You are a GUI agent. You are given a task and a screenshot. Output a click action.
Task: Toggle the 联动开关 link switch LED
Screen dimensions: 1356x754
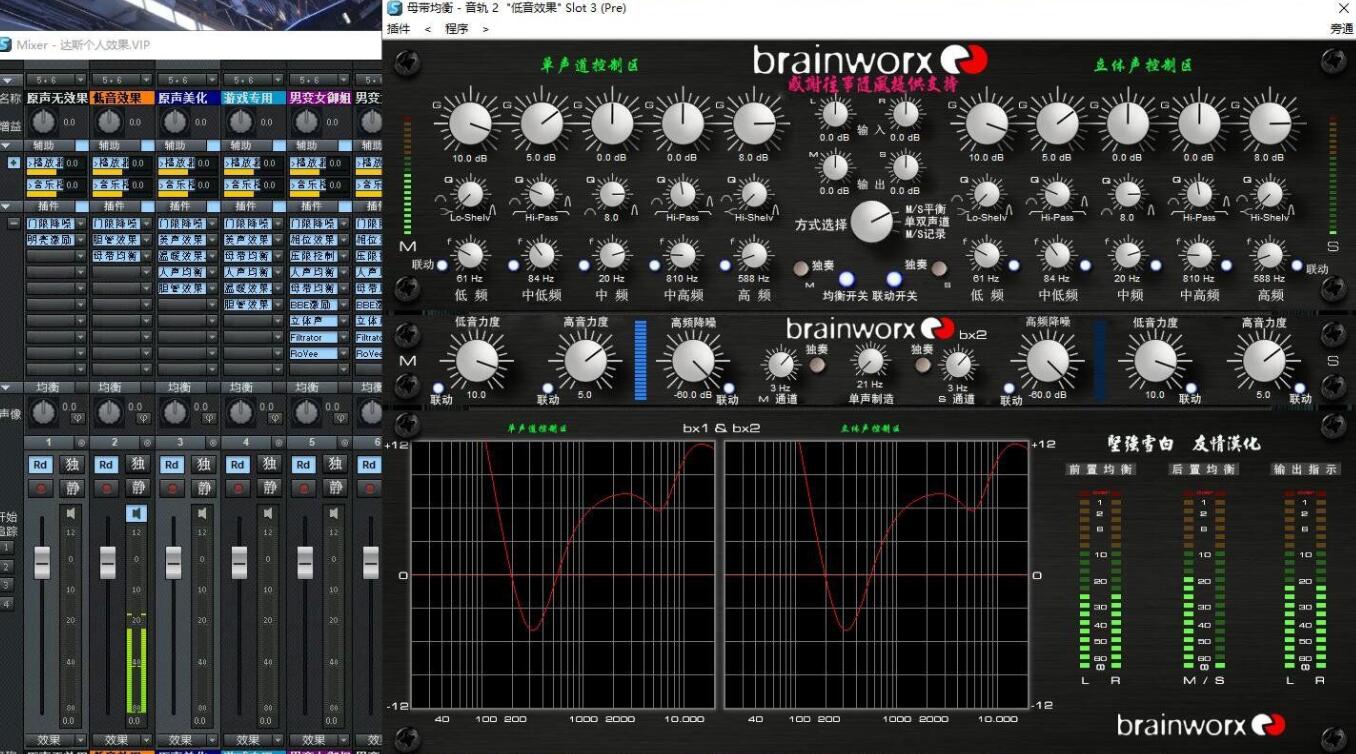click(894, 279)
